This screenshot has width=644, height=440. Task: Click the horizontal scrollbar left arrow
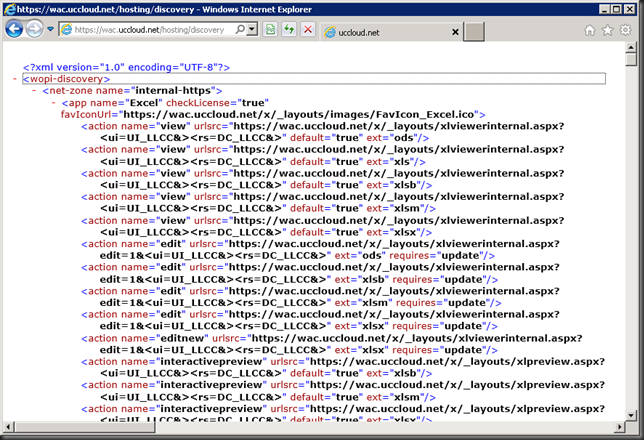(8, 427)
